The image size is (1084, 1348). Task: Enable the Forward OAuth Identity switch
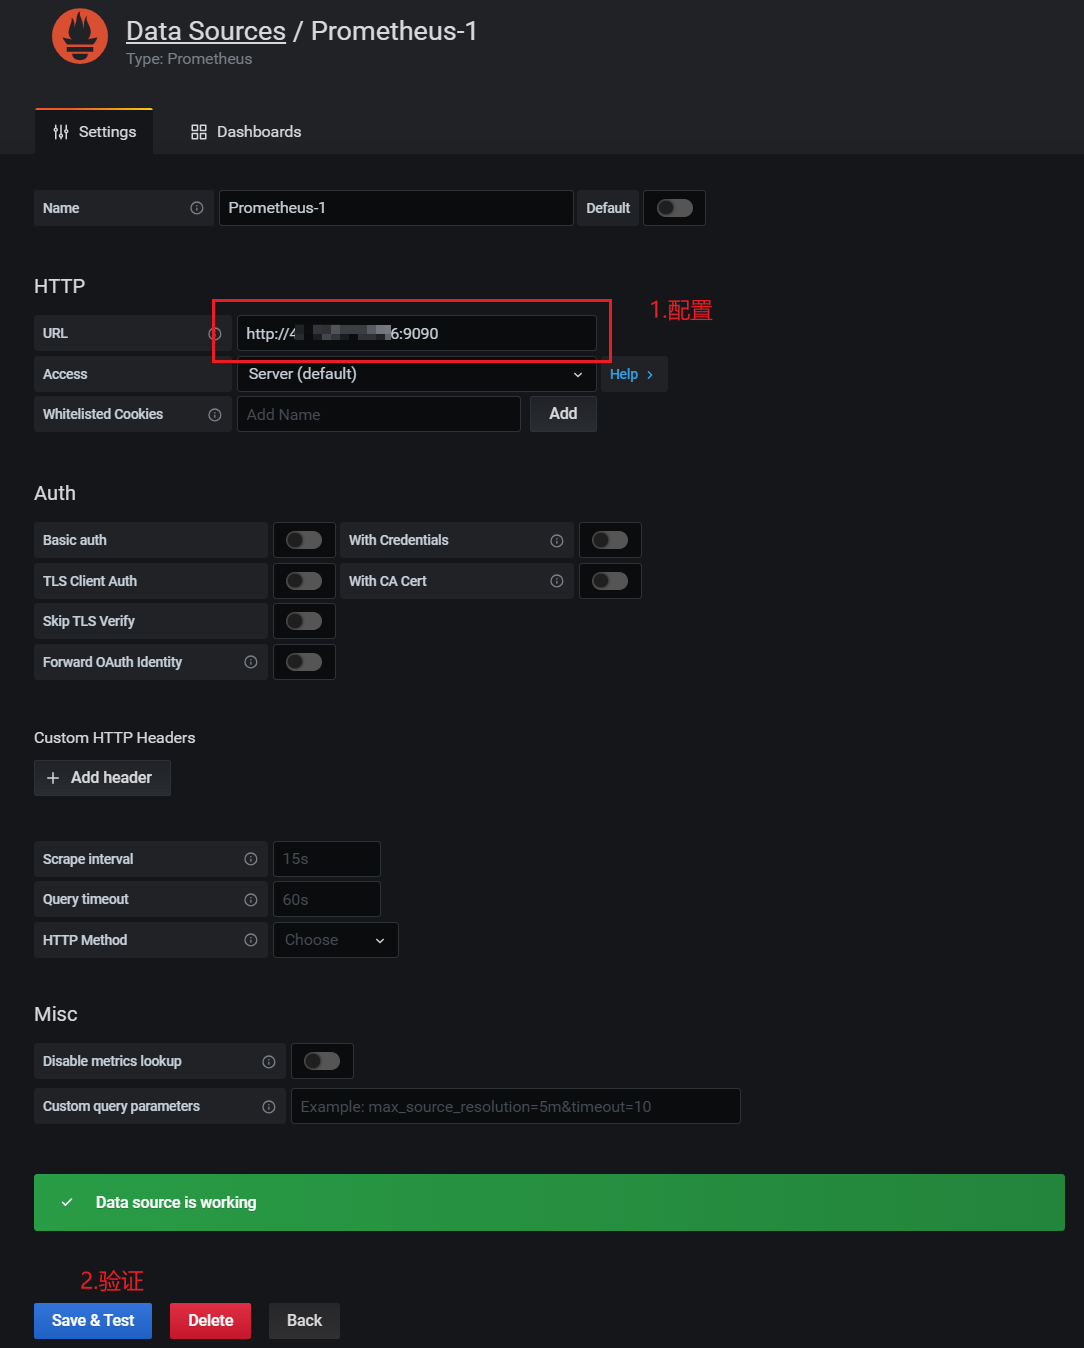304,662
